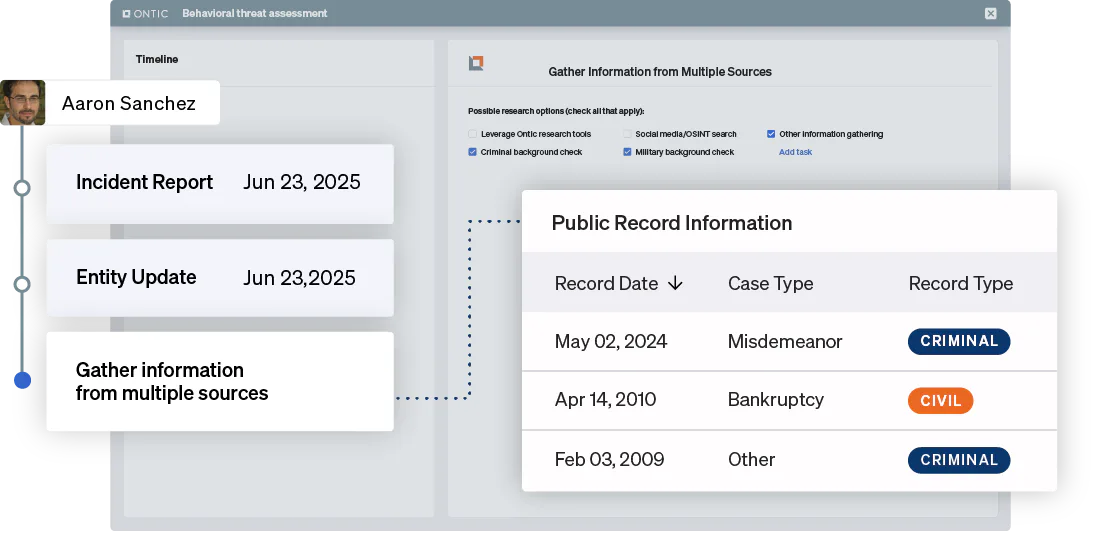Uncheck Military background check

click(628, 152)
